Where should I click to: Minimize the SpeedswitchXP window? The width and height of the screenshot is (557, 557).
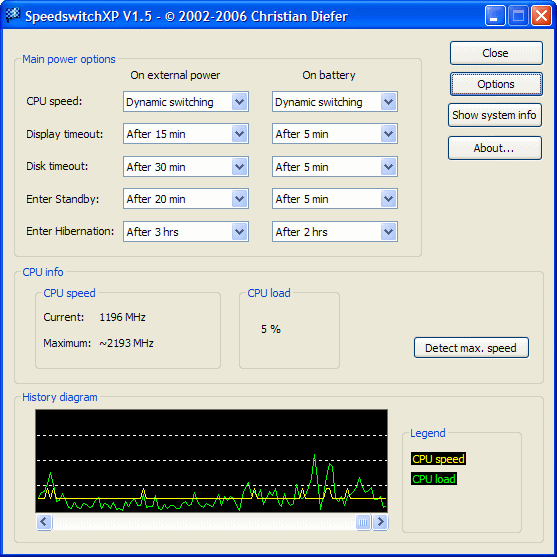495,16
